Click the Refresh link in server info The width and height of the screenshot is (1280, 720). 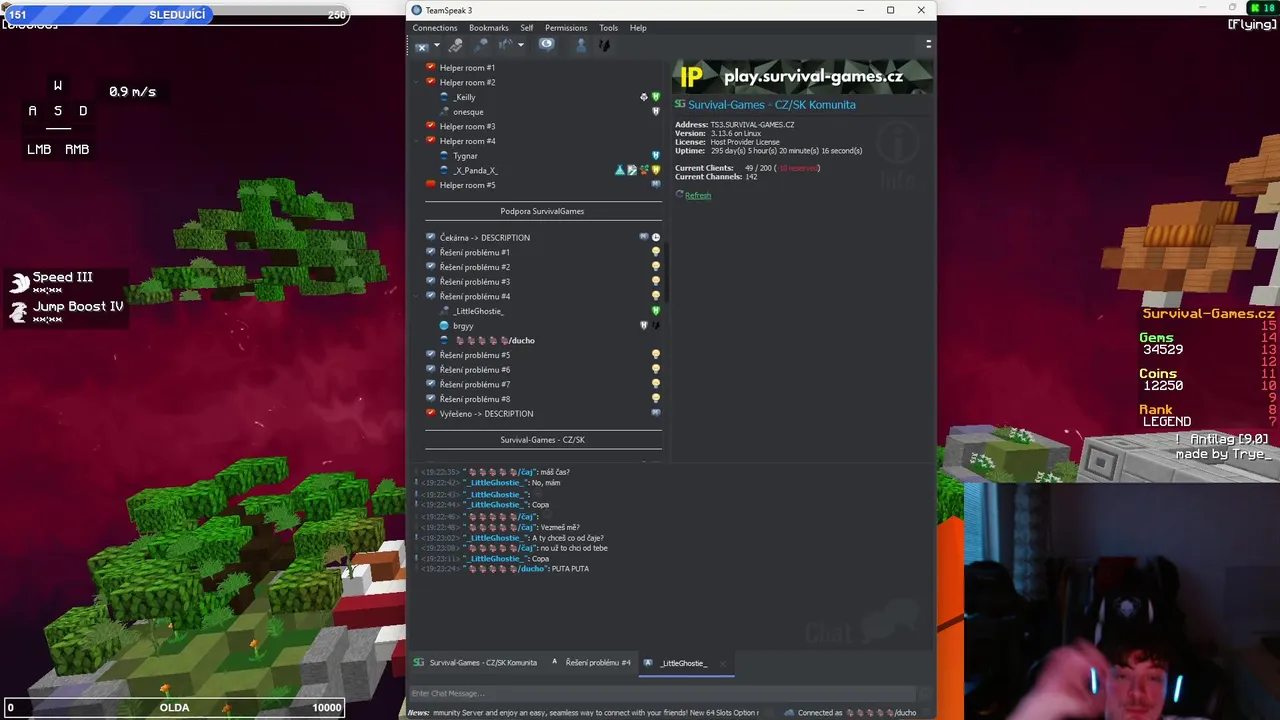coord(698,195)
